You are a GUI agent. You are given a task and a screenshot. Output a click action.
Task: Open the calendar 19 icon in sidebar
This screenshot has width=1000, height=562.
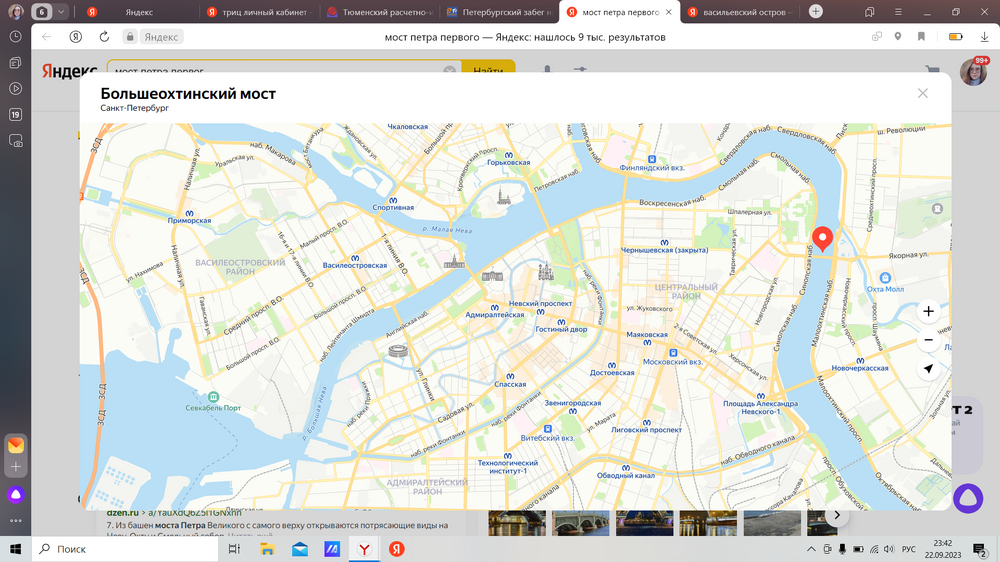16,115
